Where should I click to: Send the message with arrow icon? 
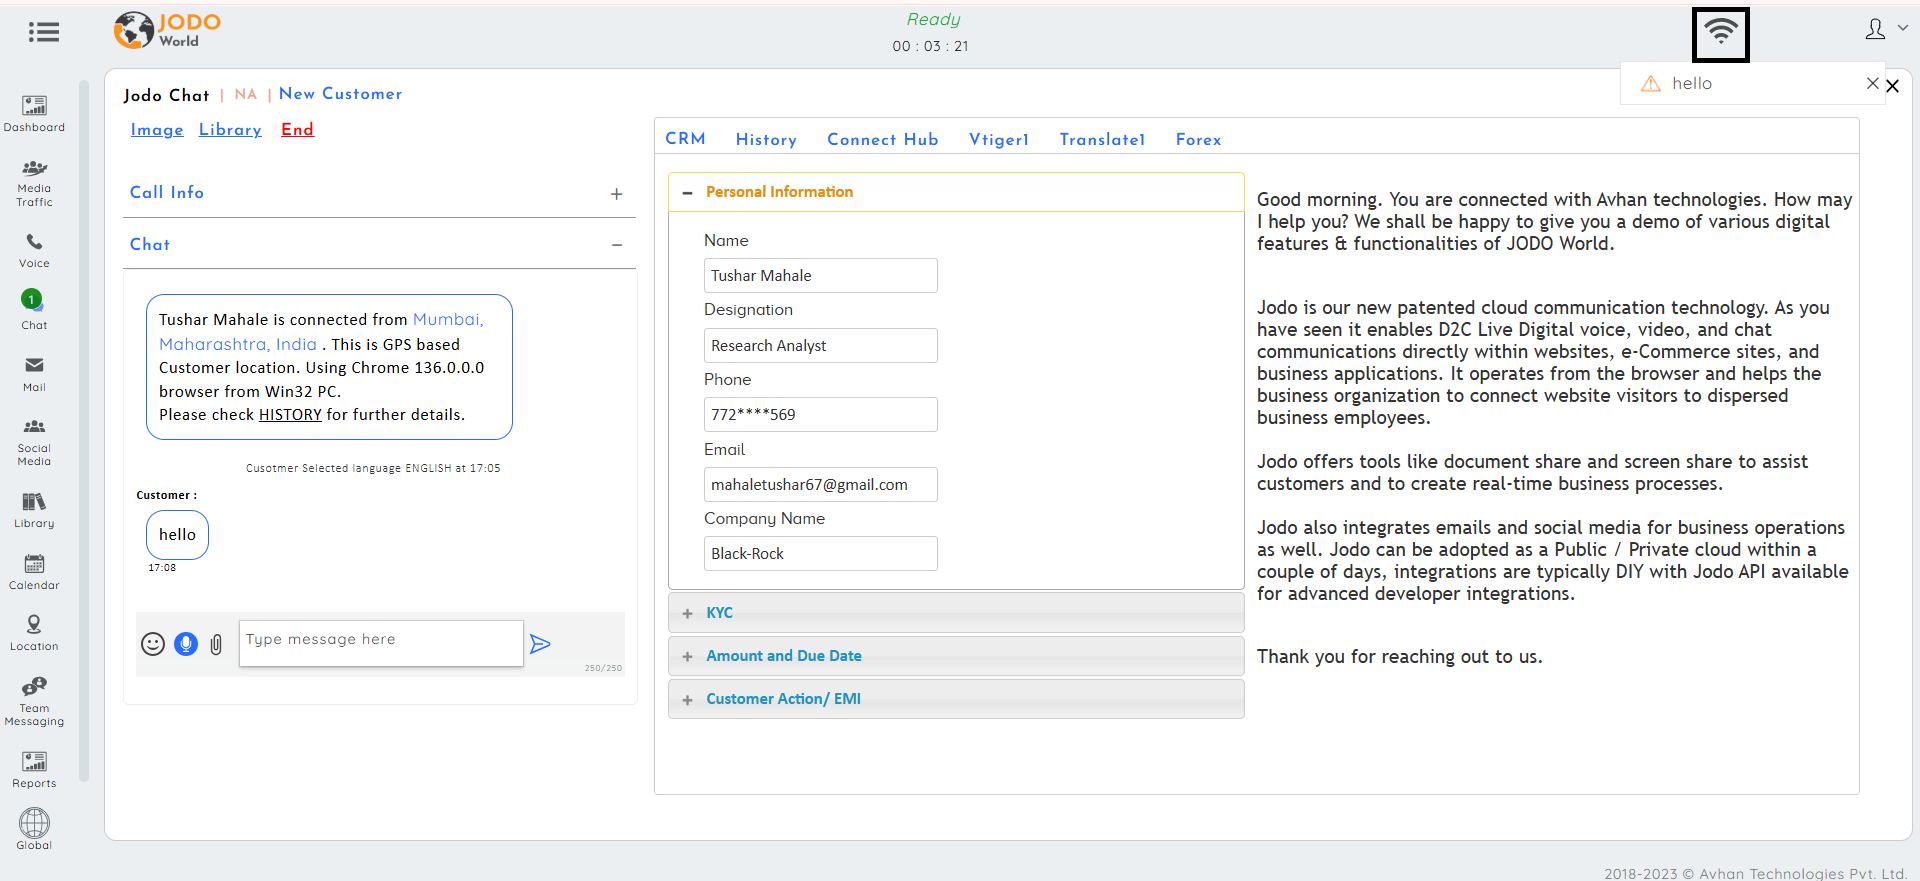tap(540, 644)
